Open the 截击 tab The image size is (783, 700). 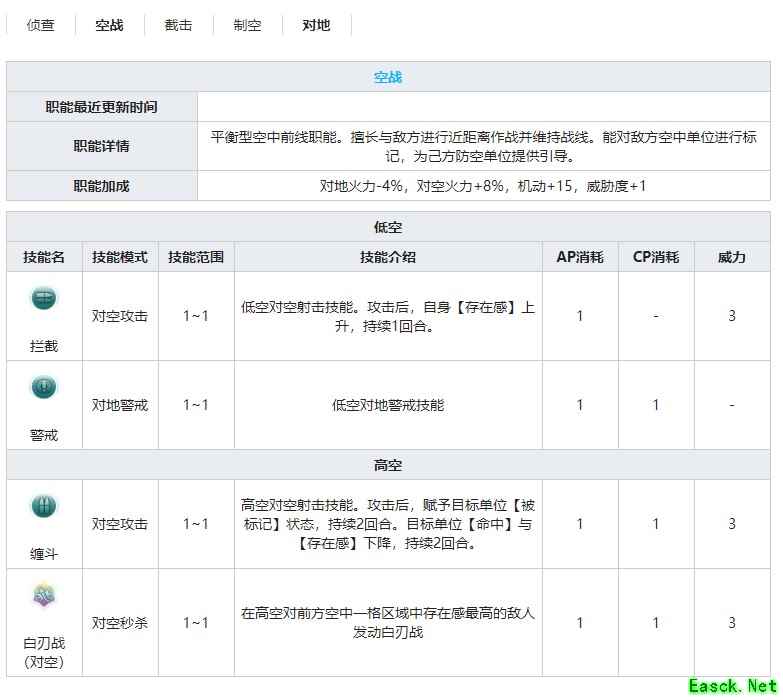pos(179,25)
